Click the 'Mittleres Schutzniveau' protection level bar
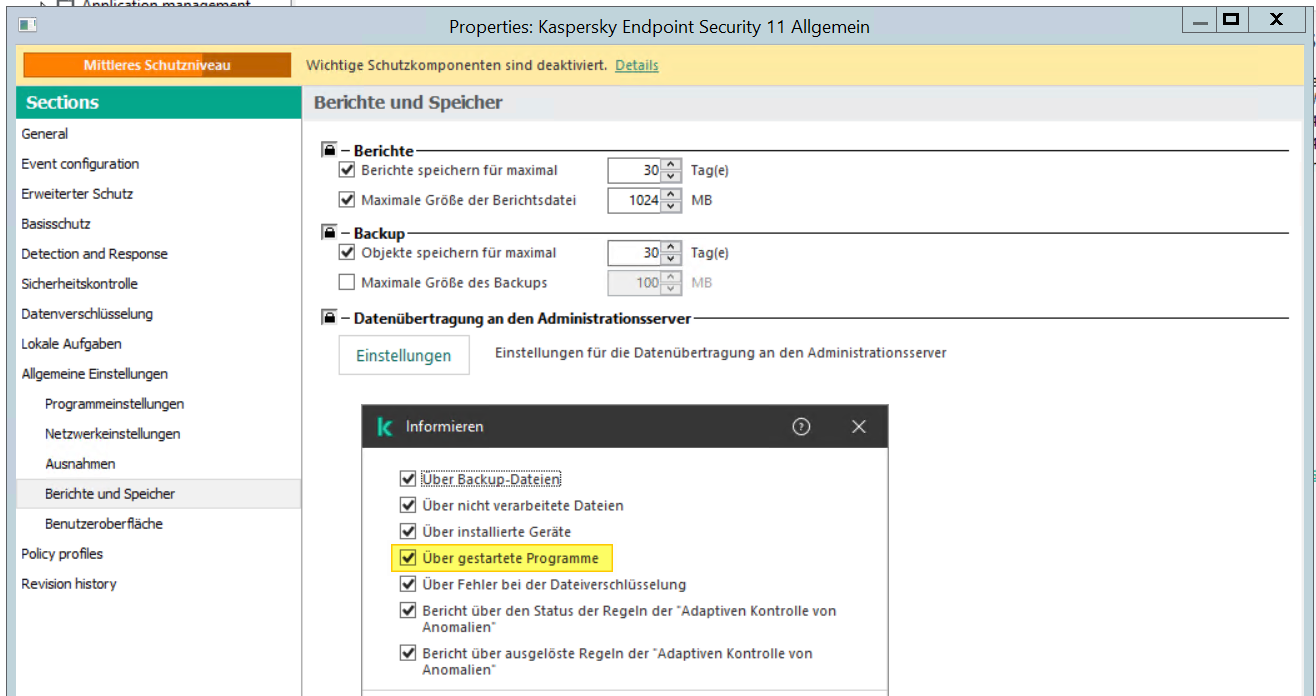 pos(157,66)
